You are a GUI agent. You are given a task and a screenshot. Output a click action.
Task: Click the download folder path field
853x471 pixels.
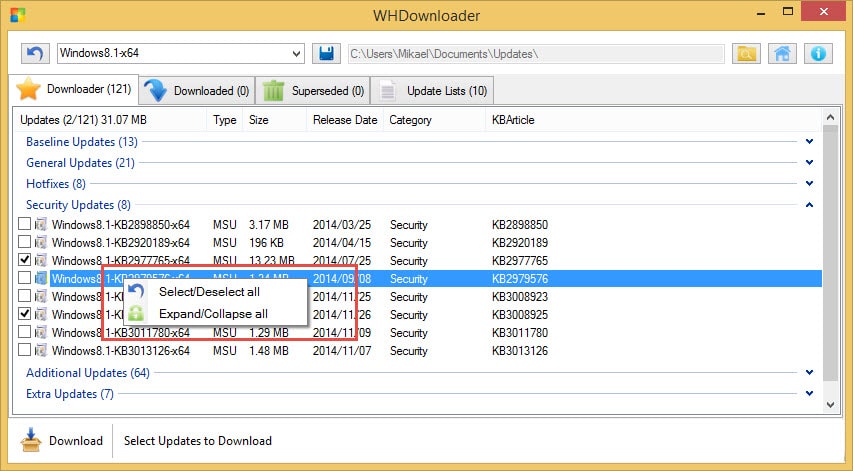(x=536, y=54)
